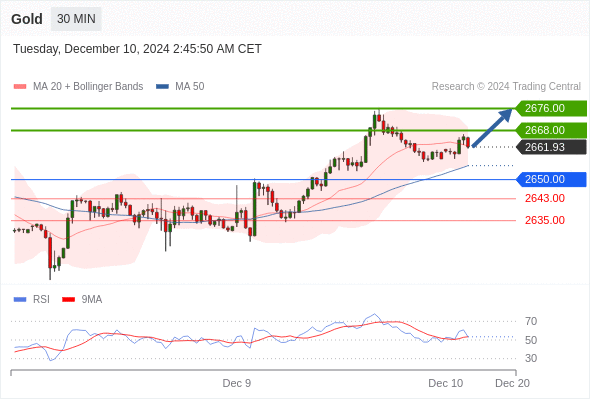Screen dimensions: 590x400
Task: Click the 2643.00 red support label
Action: click(x=544, y=198)
